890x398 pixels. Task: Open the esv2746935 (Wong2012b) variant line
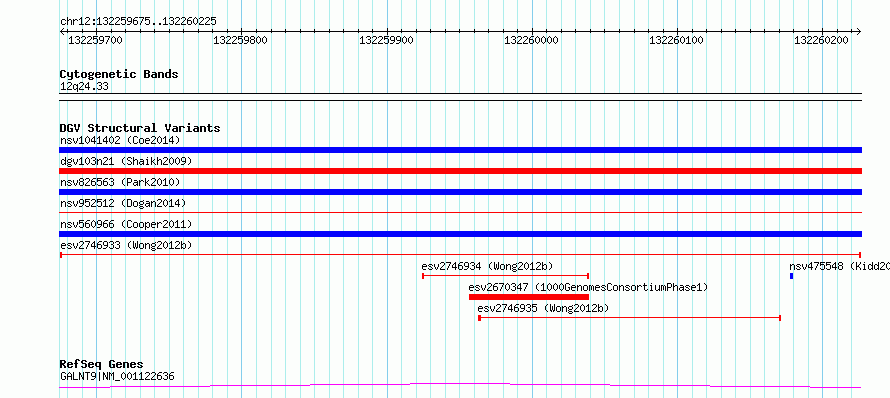click(x=629, y=318)
